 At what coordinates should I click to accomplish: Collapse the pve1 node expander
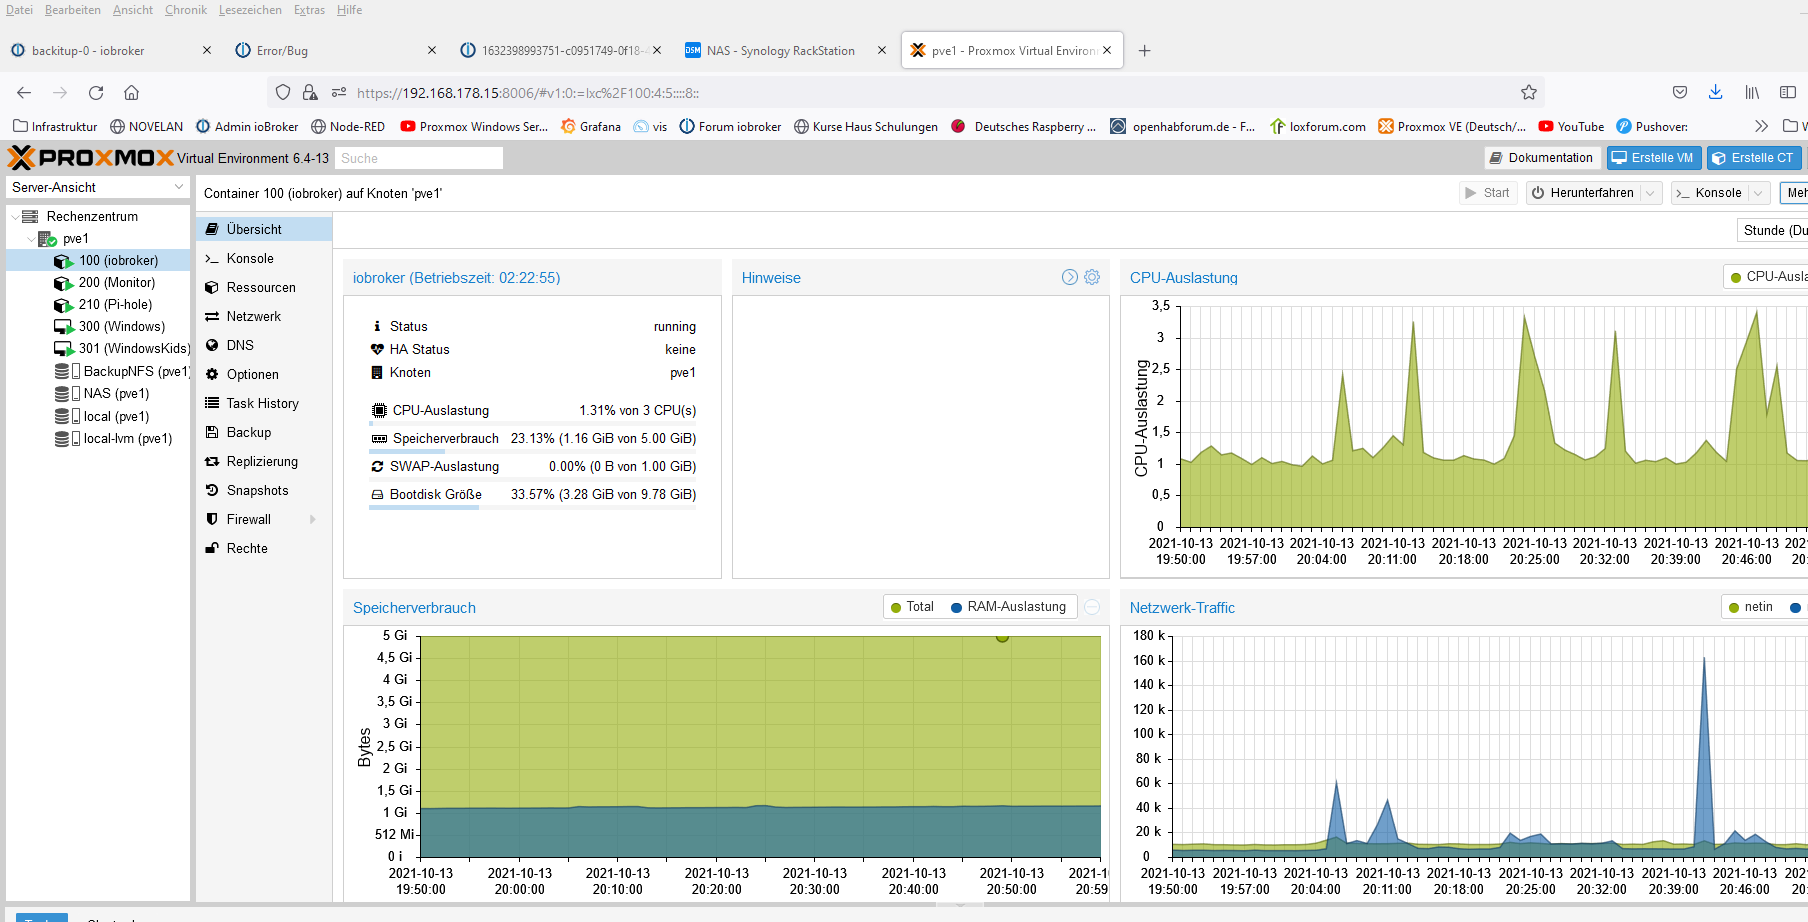coord(30,238)
